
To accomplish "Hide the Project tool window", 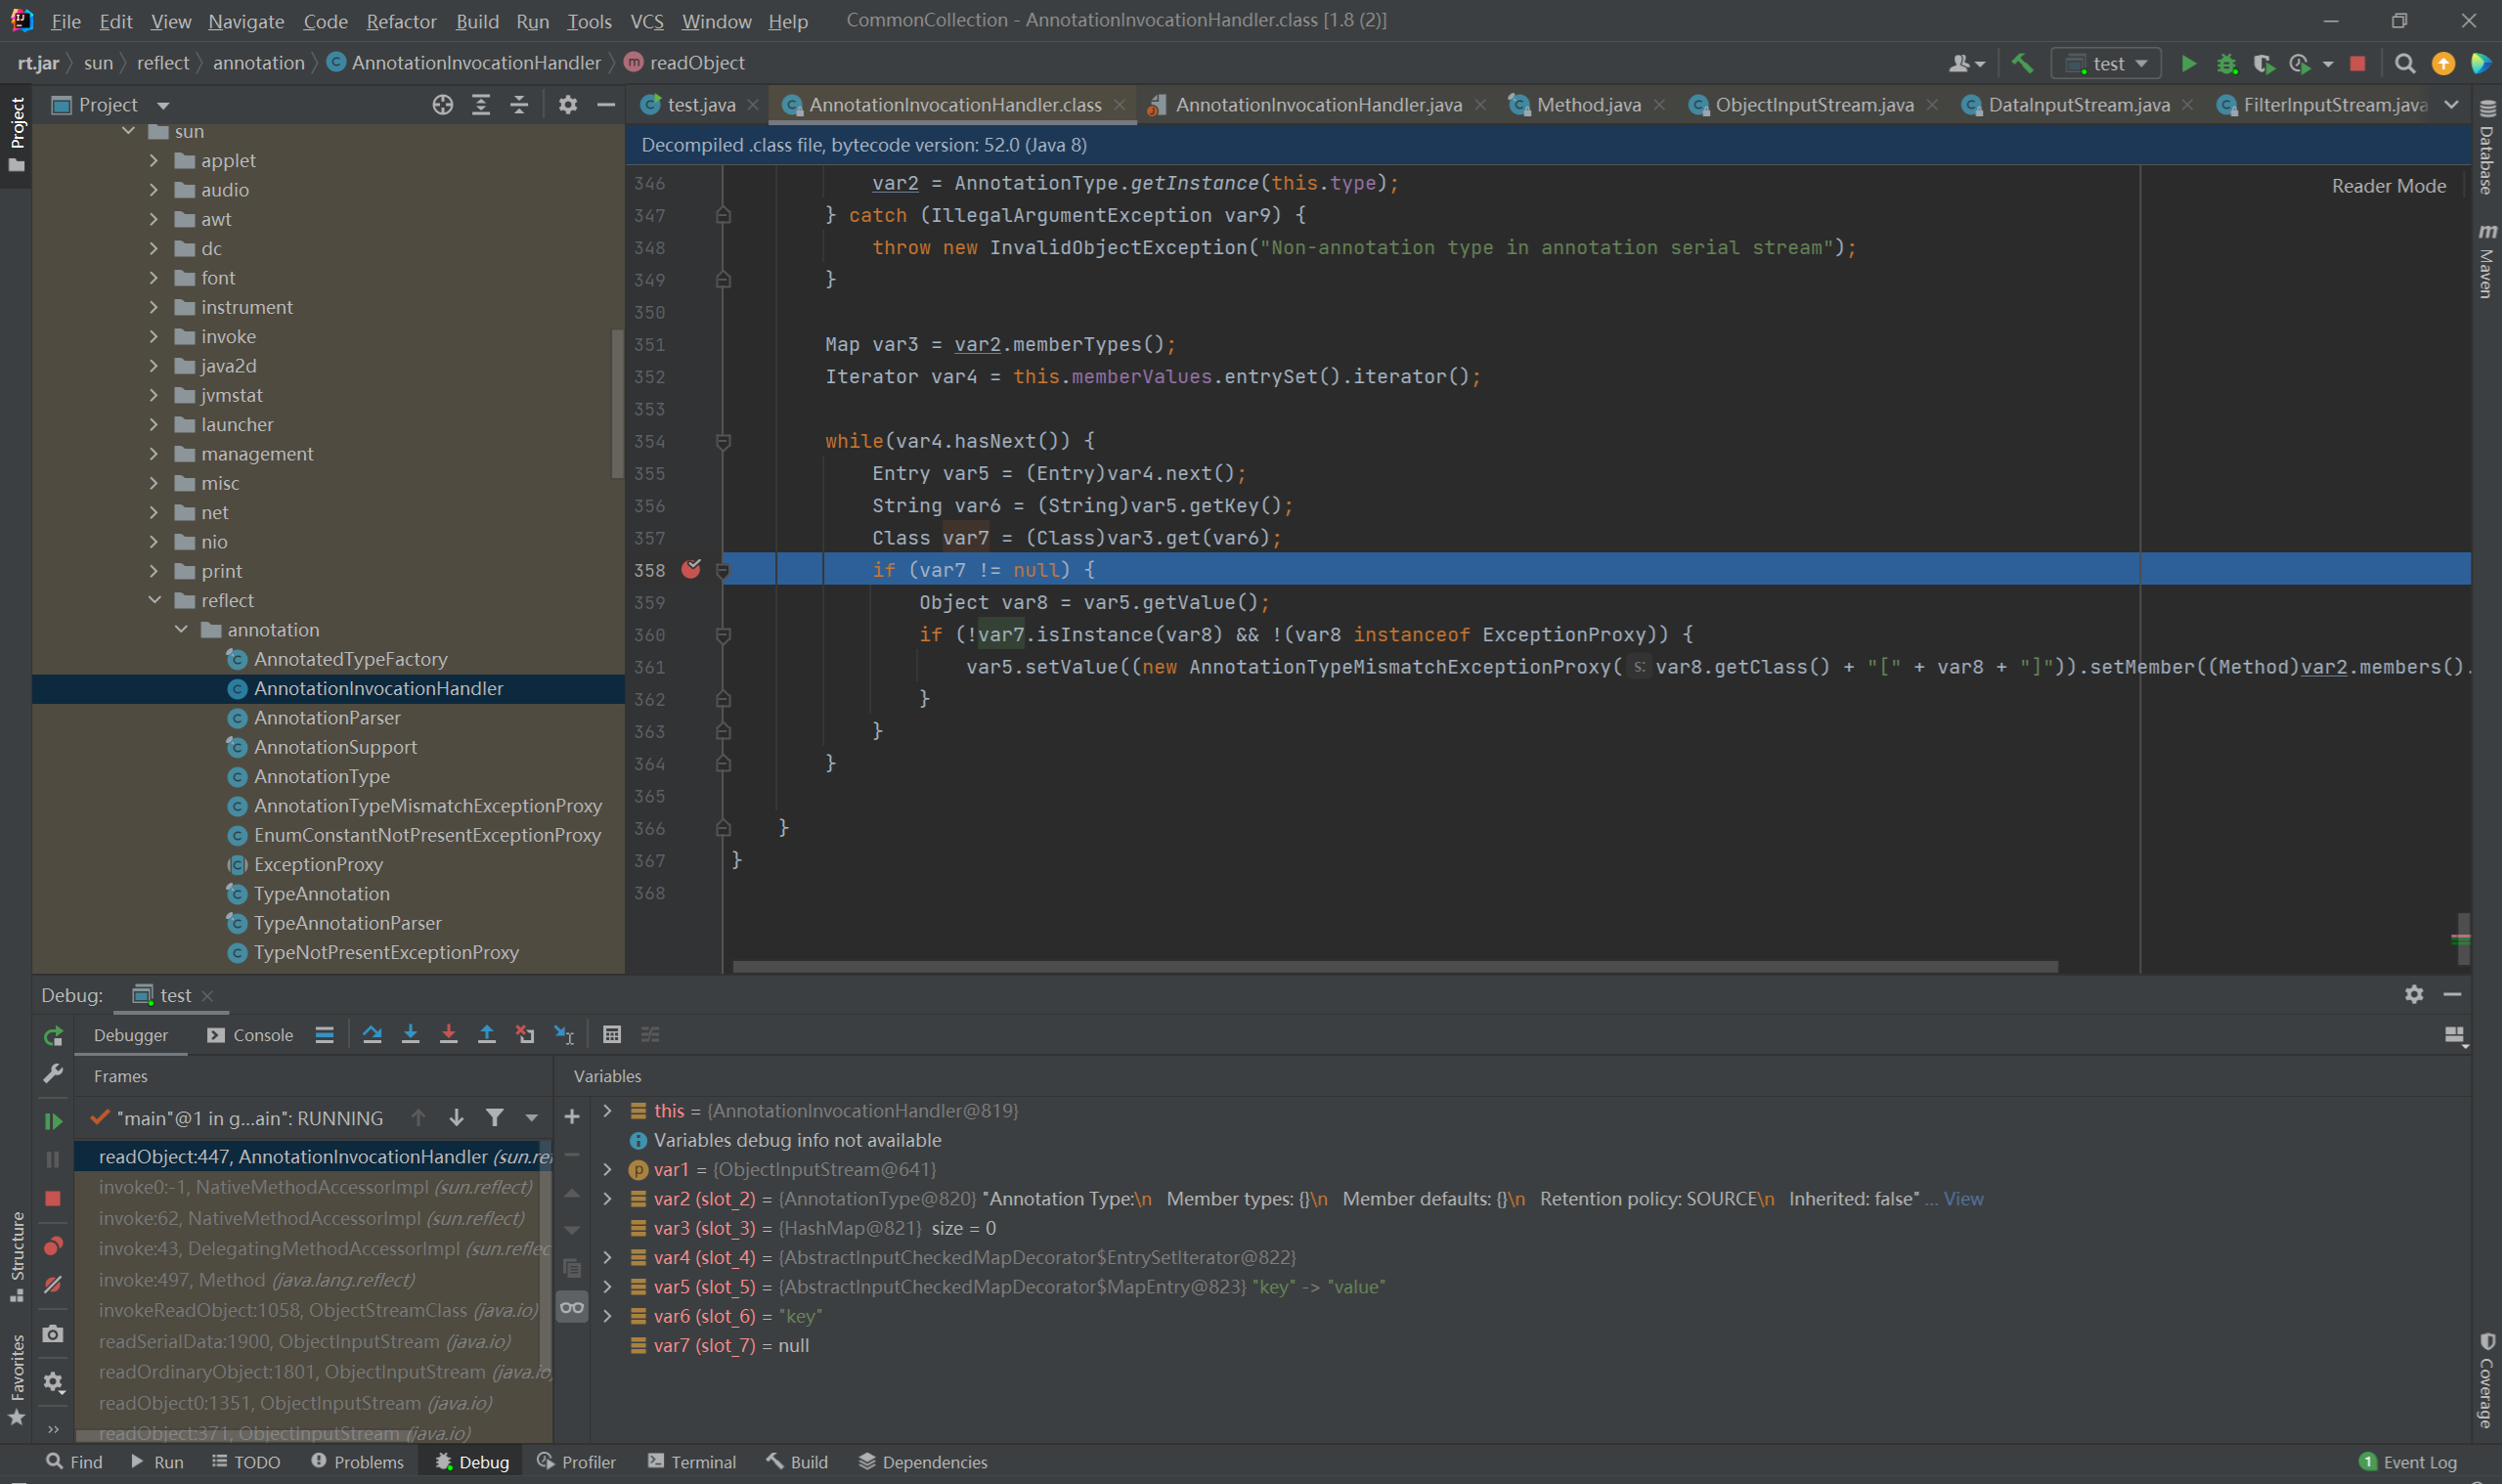I will [606, 105].
